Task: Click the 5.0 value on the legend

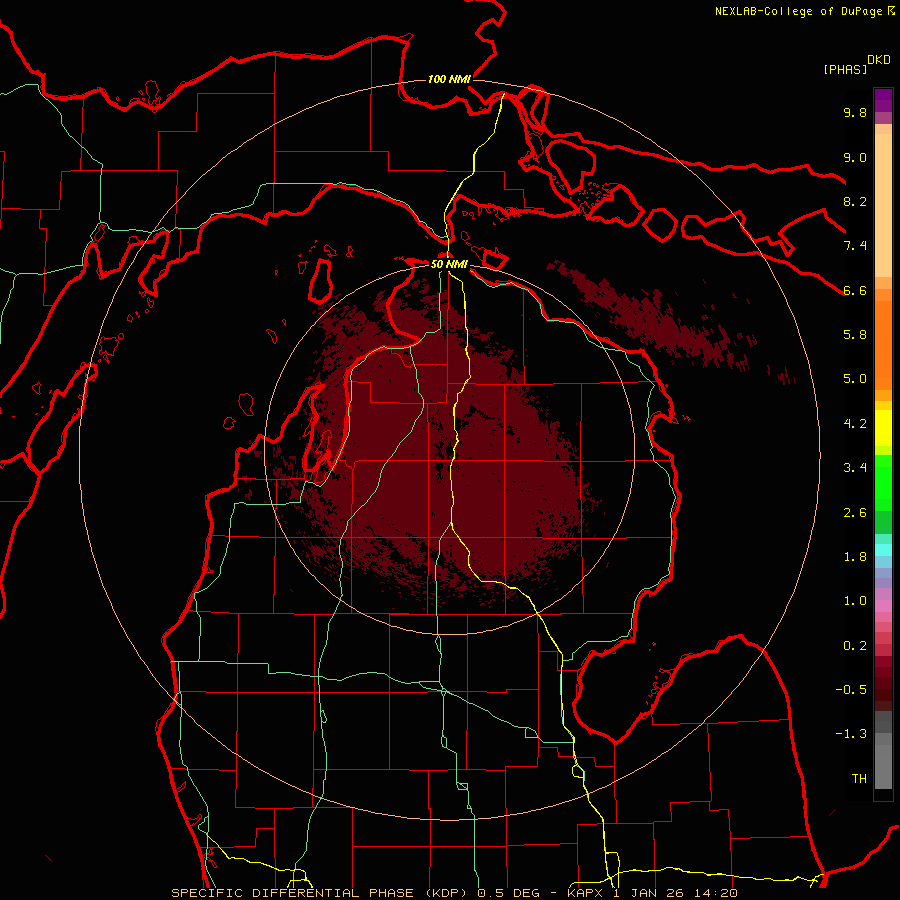Action: (x=855, y=379)
